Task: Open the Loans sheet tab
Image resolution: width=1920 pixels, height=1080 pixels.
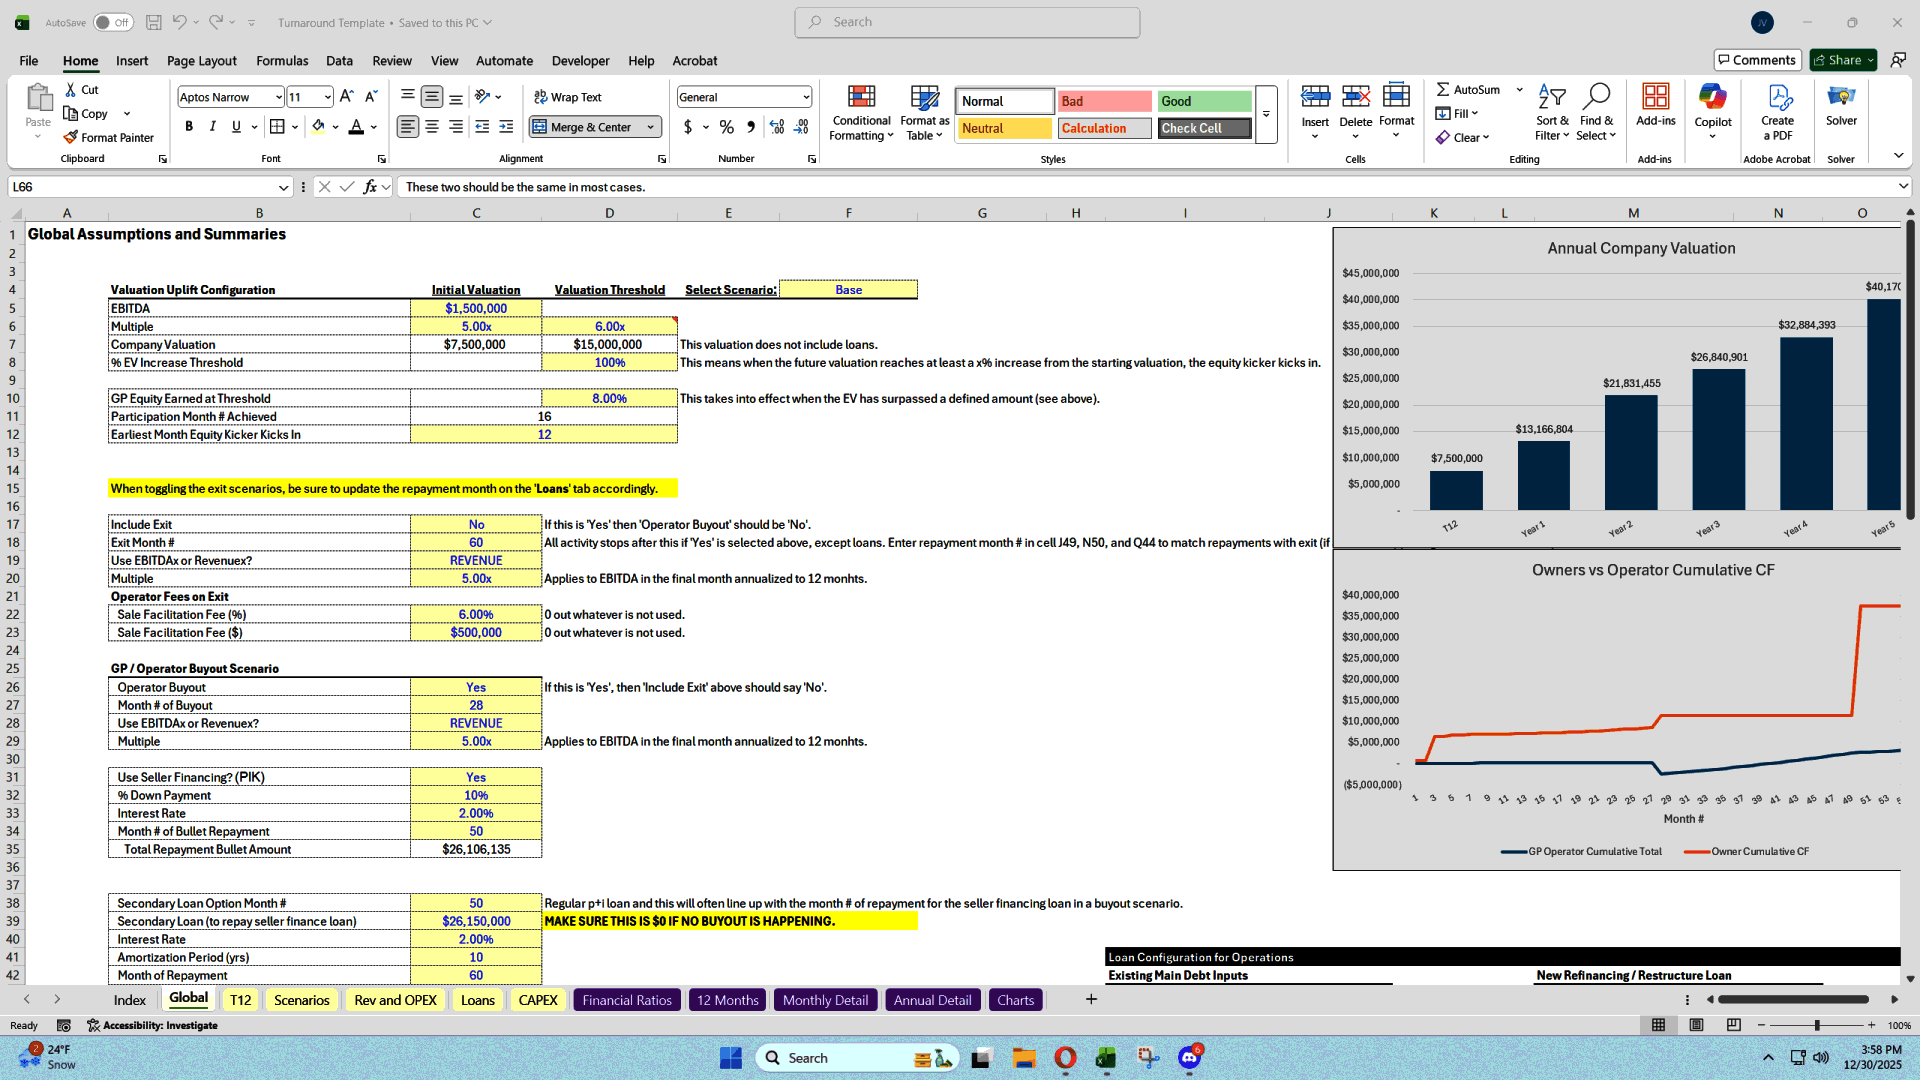Action: [x=477, y=999]
